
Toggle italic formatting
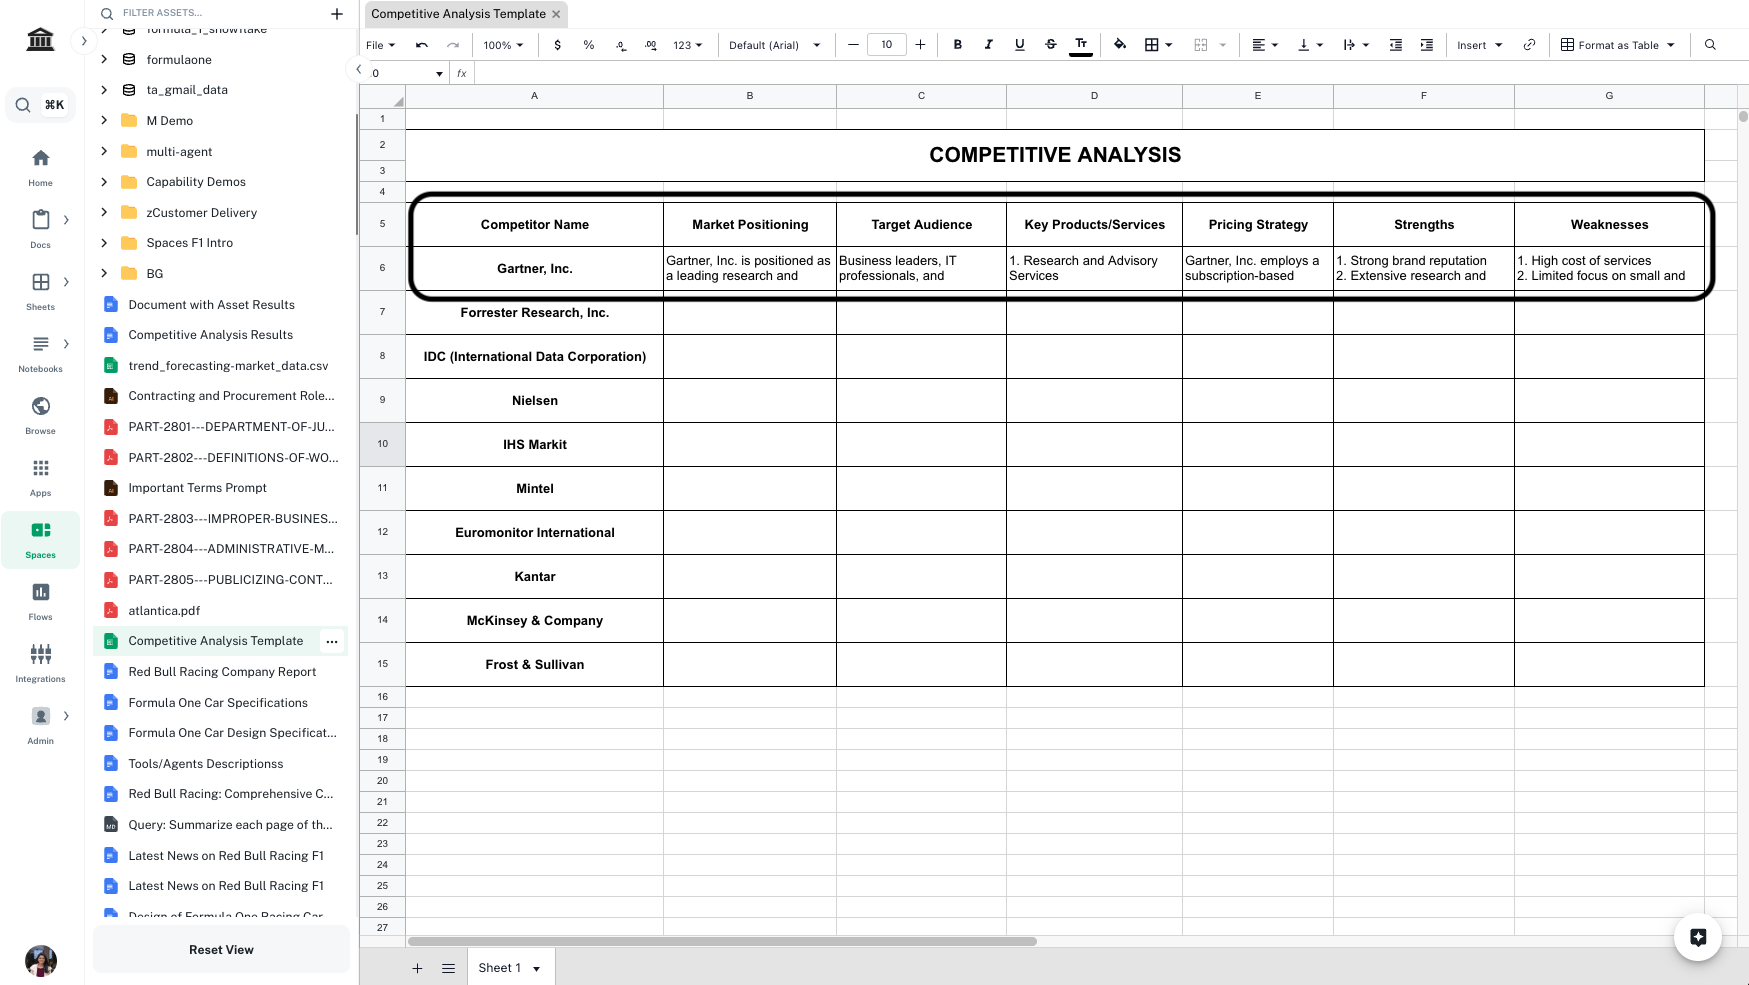tap(988, 45)
